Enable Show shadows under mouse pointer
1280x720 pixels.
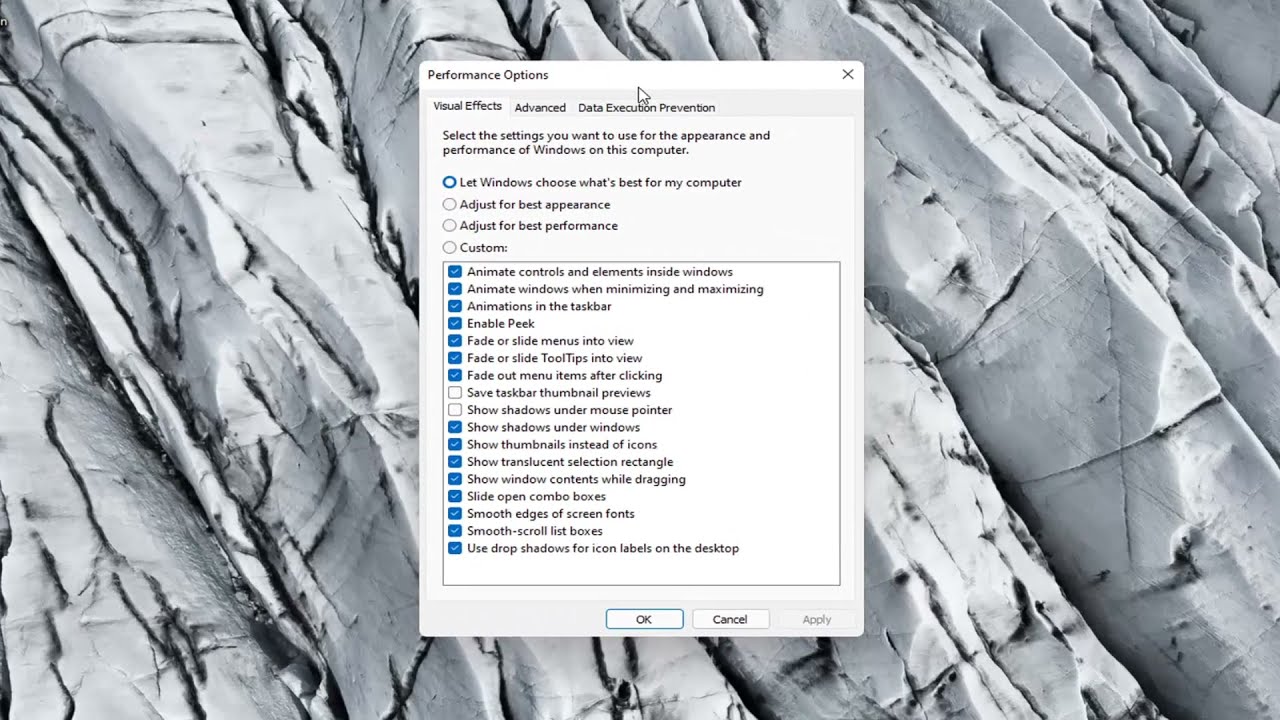point(455,410)
